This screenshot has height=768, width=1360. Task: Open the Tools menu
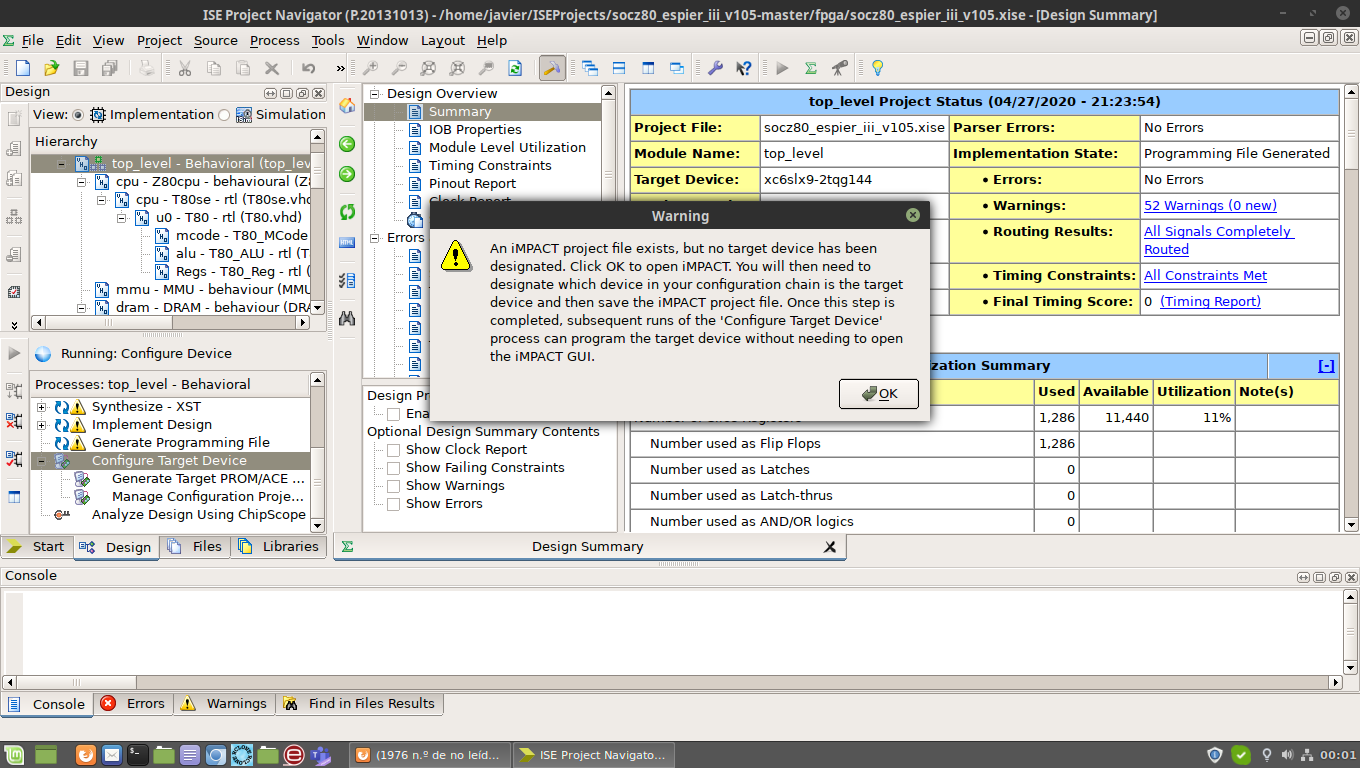coord(328,40)
